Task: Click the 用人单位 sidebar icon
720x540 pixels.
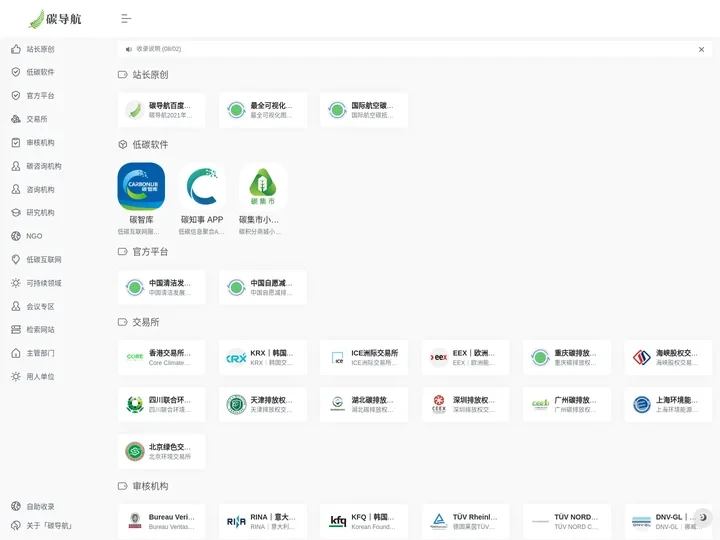Action: point(16,377)
